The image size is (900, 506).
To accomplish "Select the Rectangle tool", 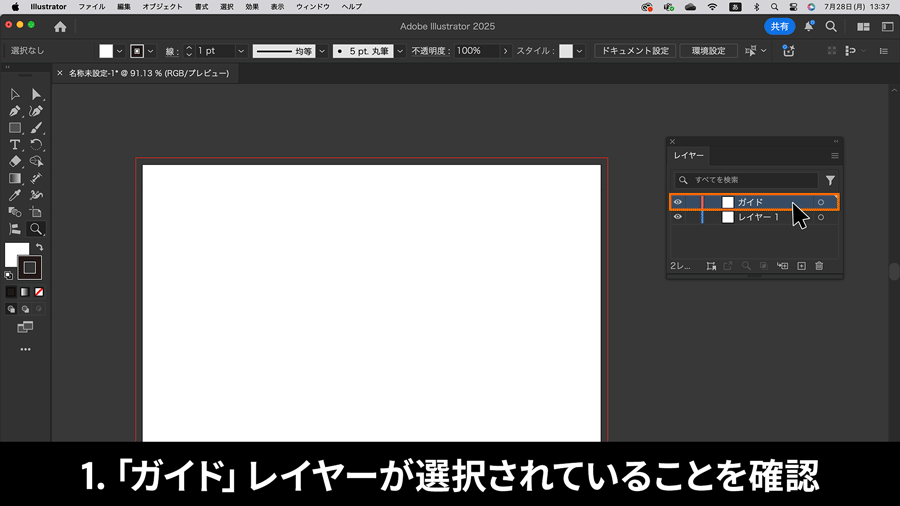I will tap(15, 128).
